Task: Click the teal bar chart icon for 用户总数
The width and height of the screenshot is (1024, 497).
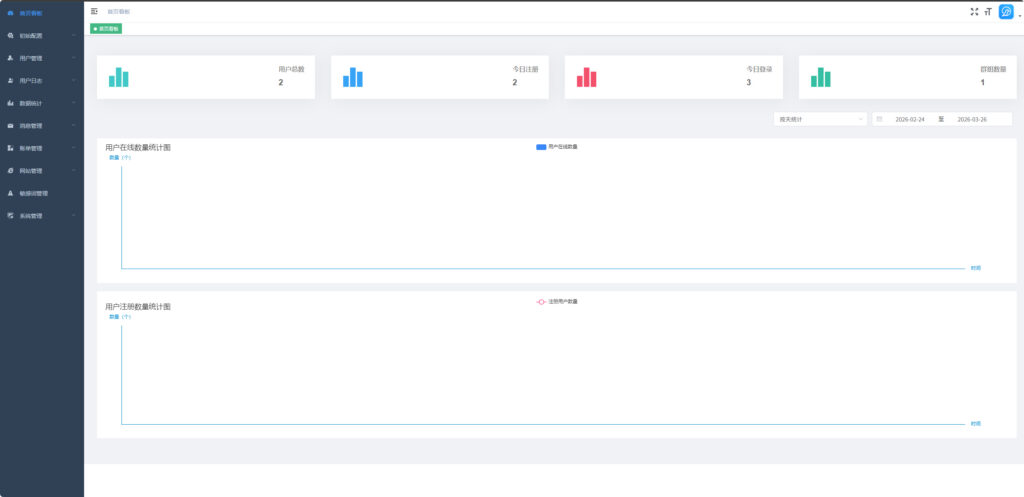Action: pos(119,77)
